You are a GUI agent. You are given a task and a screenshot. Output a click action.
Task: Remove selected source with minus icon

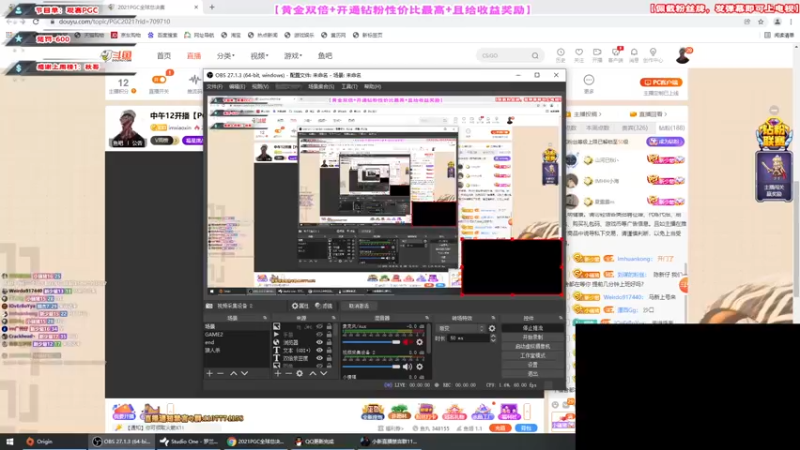288,373
